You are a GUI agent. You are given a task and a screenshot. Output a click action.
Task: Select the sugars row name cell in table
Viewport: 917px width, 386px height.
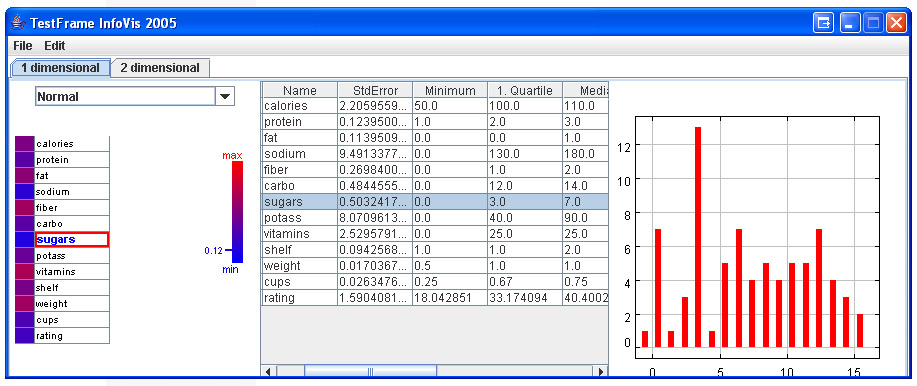pyautogui.click(x=299, y=202)
